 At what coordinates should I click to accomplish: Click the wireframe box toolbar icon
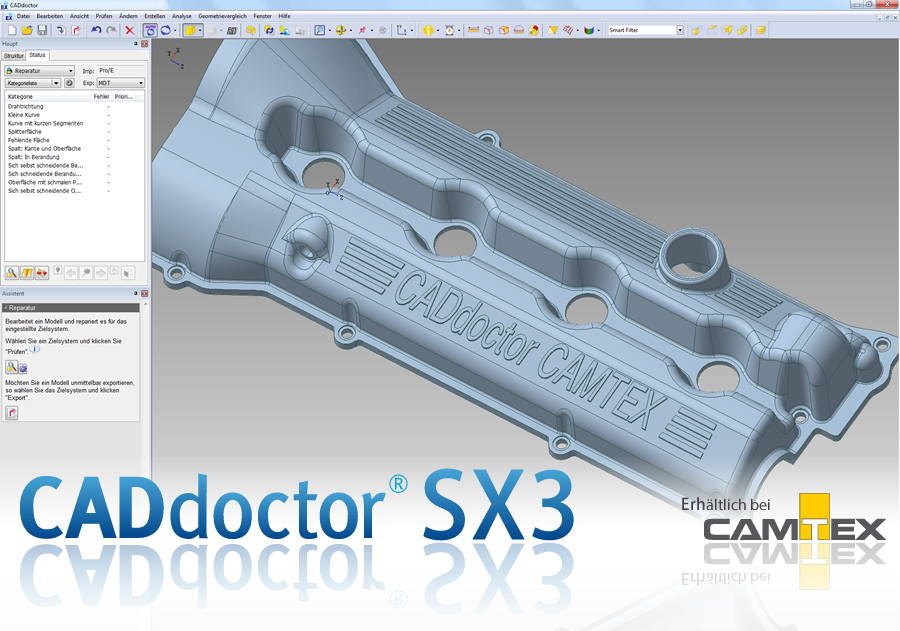tap(488, 30)
